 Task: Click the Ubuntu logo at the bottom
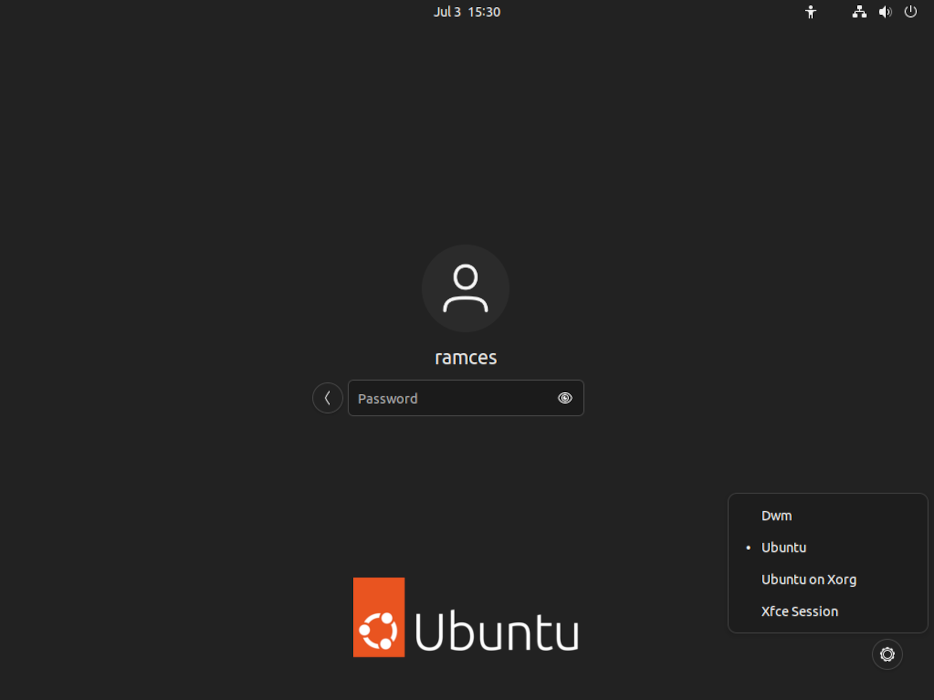pos(377,617)
